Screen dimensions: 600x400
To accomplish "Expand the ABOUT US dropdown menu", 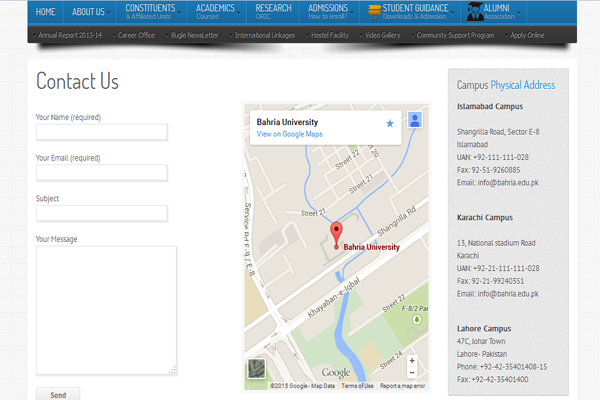I will 91,12.
